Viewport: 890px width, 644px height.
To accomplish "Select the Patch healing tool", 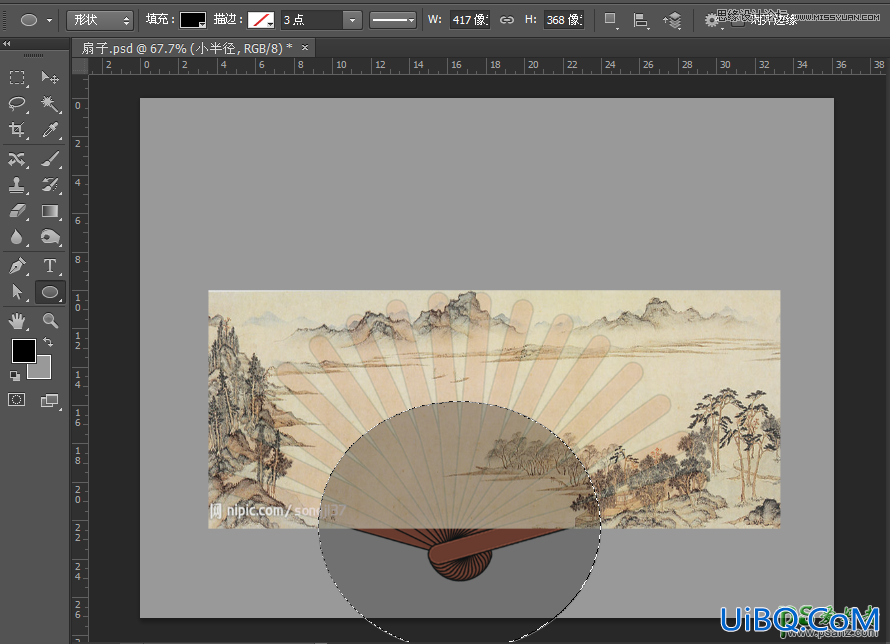I will pos(17,159).
